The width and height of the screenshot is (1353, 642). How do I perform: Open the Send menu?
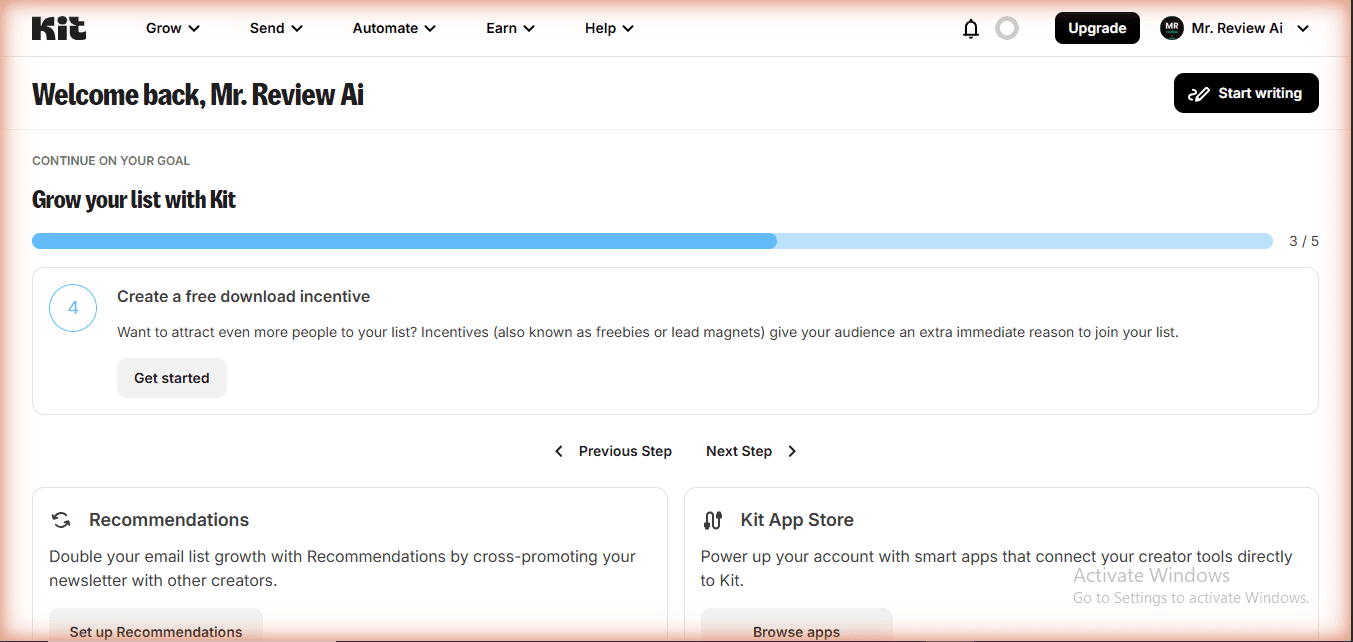tap(276, 28)
